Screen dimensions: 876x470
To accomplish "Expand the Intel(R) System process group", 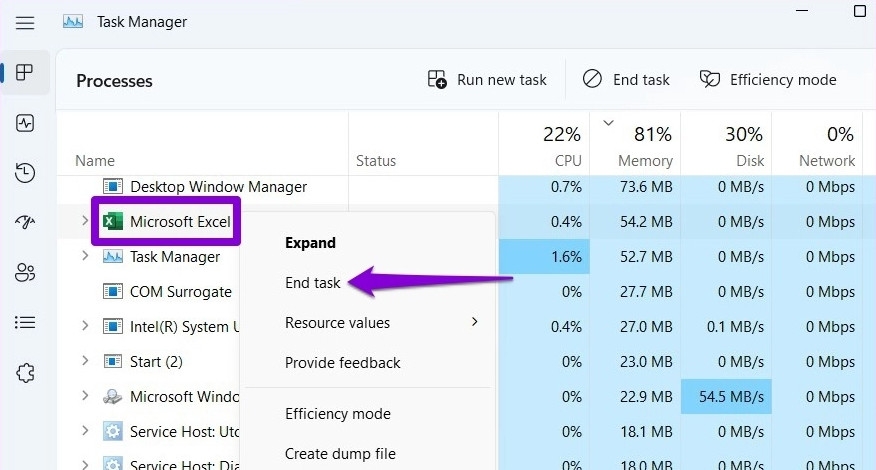I will coord(85,326).
